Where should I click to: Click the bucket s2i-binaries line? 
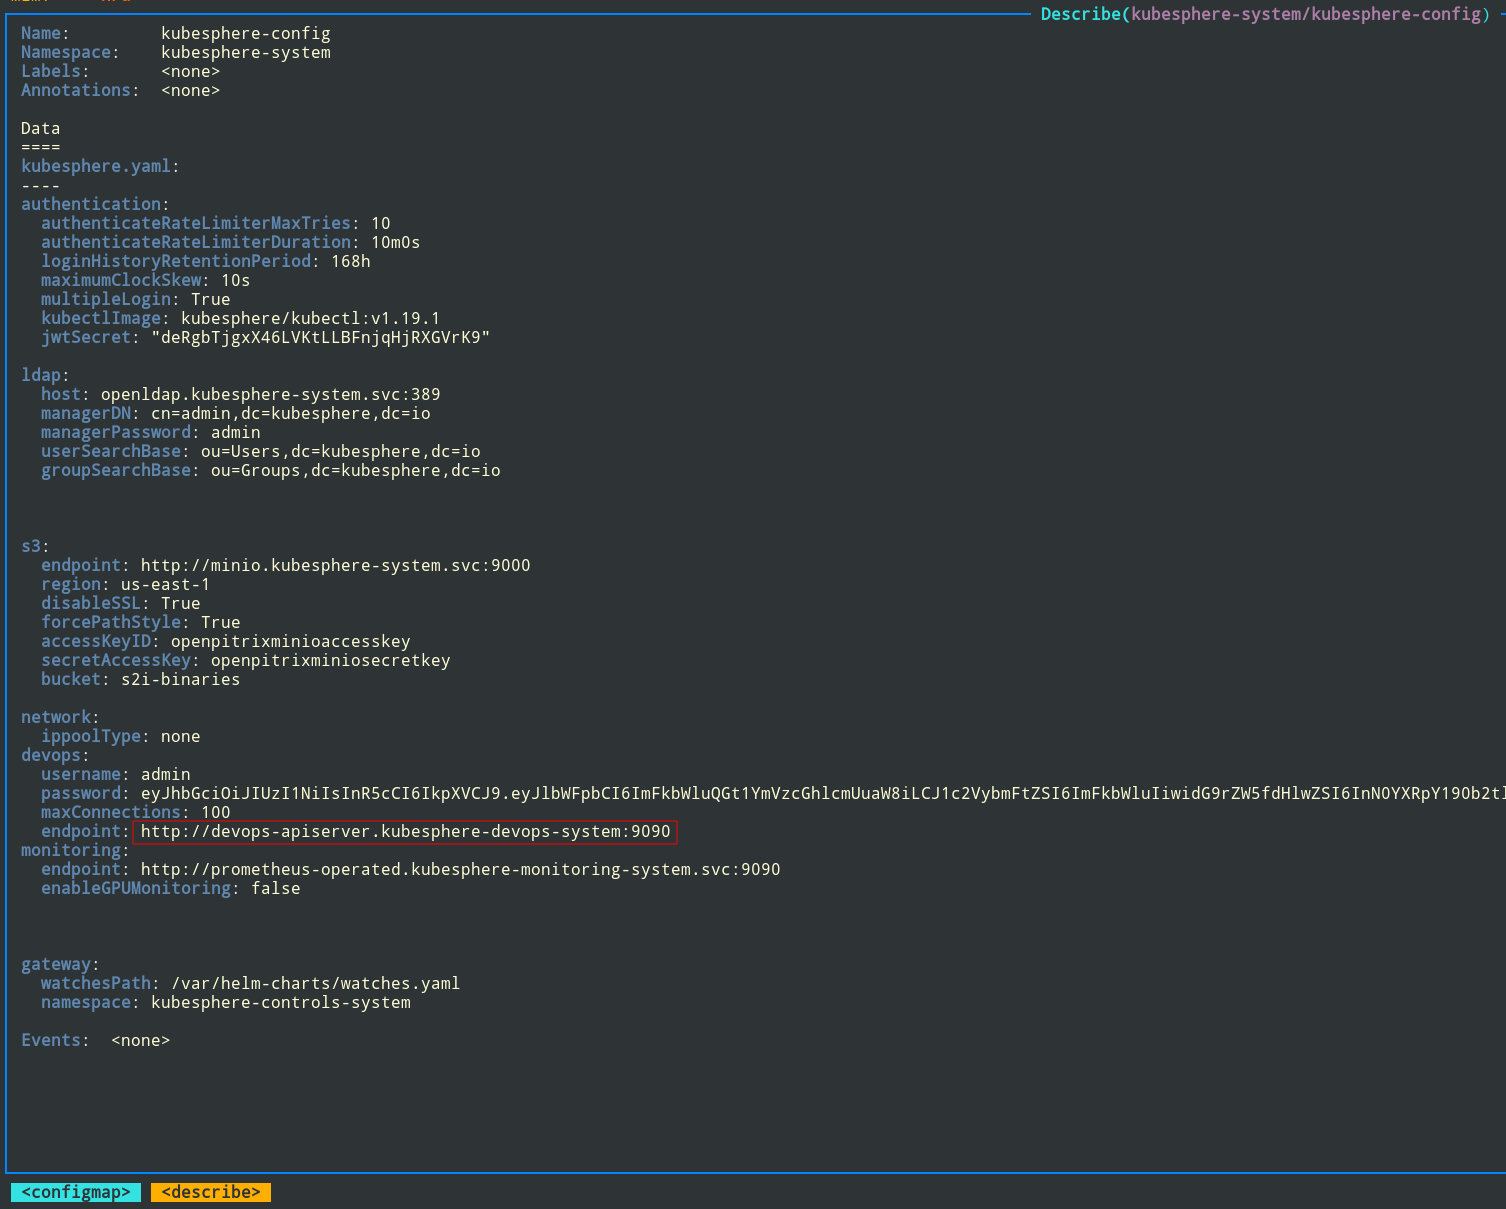pos(140,679)
